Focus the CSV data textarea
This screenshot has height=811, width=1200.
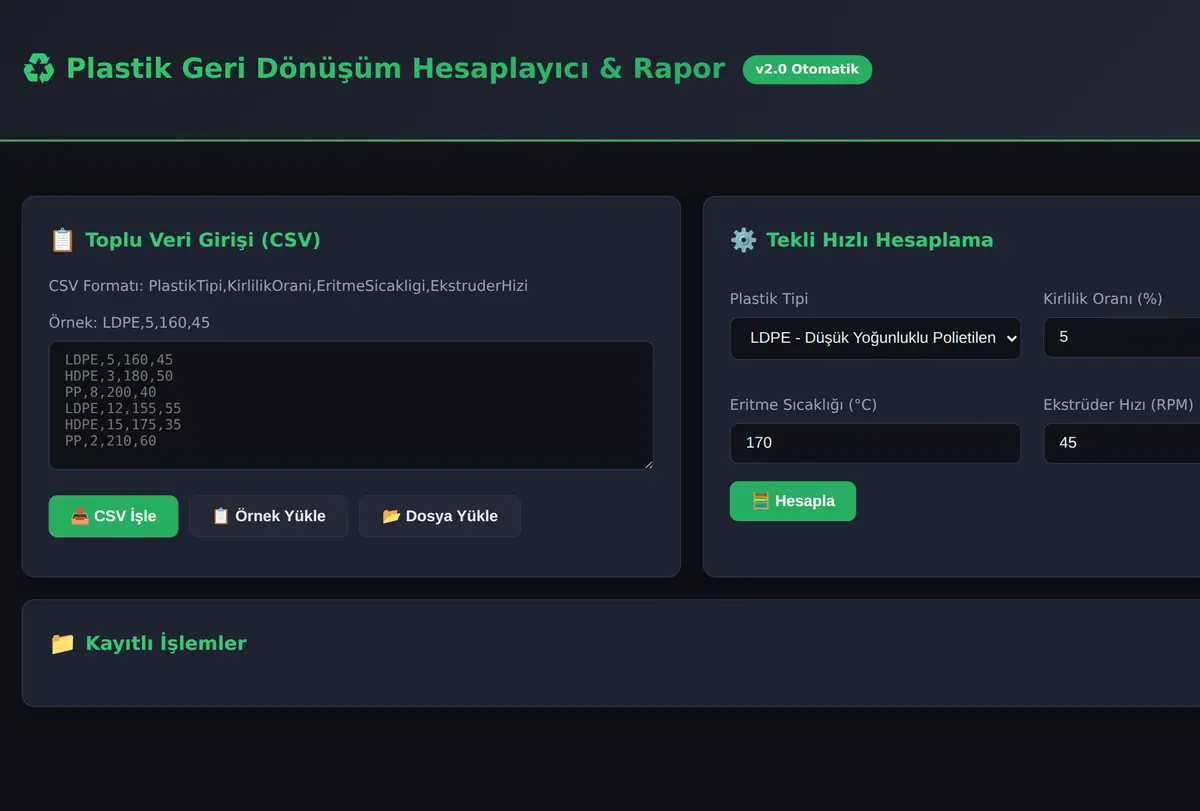tap(351, 405)
